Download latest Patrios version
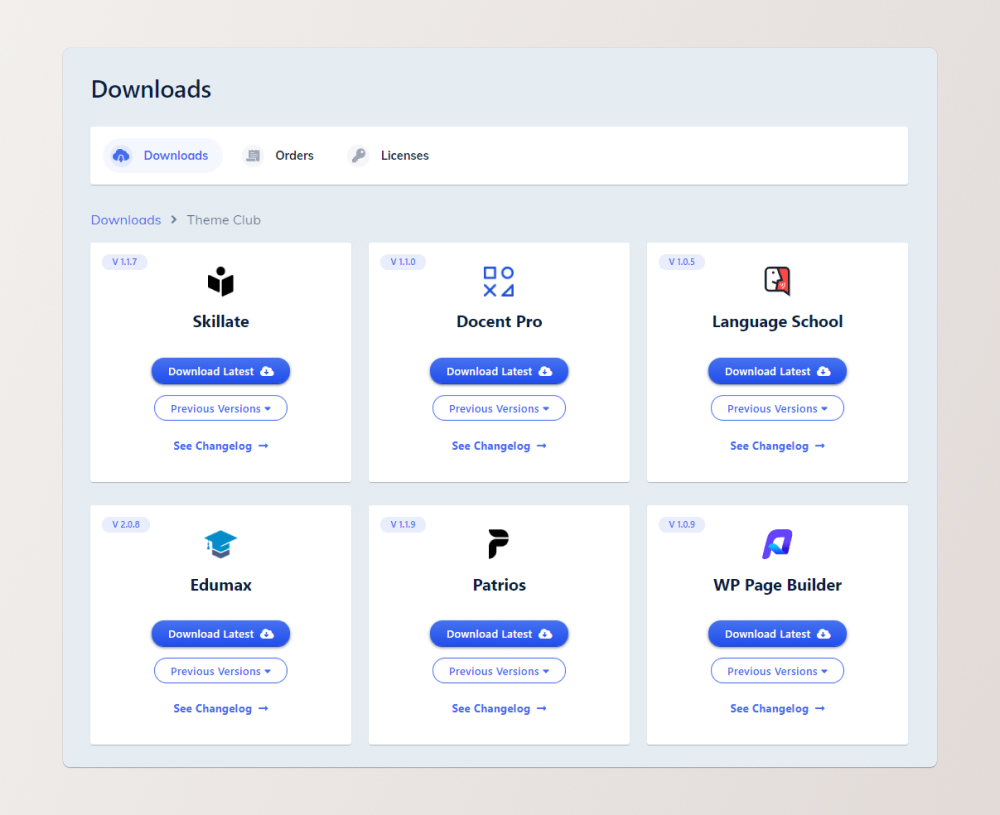Image resolution: width=1000 pixels, height=815 pixels. tap(499, 634)
